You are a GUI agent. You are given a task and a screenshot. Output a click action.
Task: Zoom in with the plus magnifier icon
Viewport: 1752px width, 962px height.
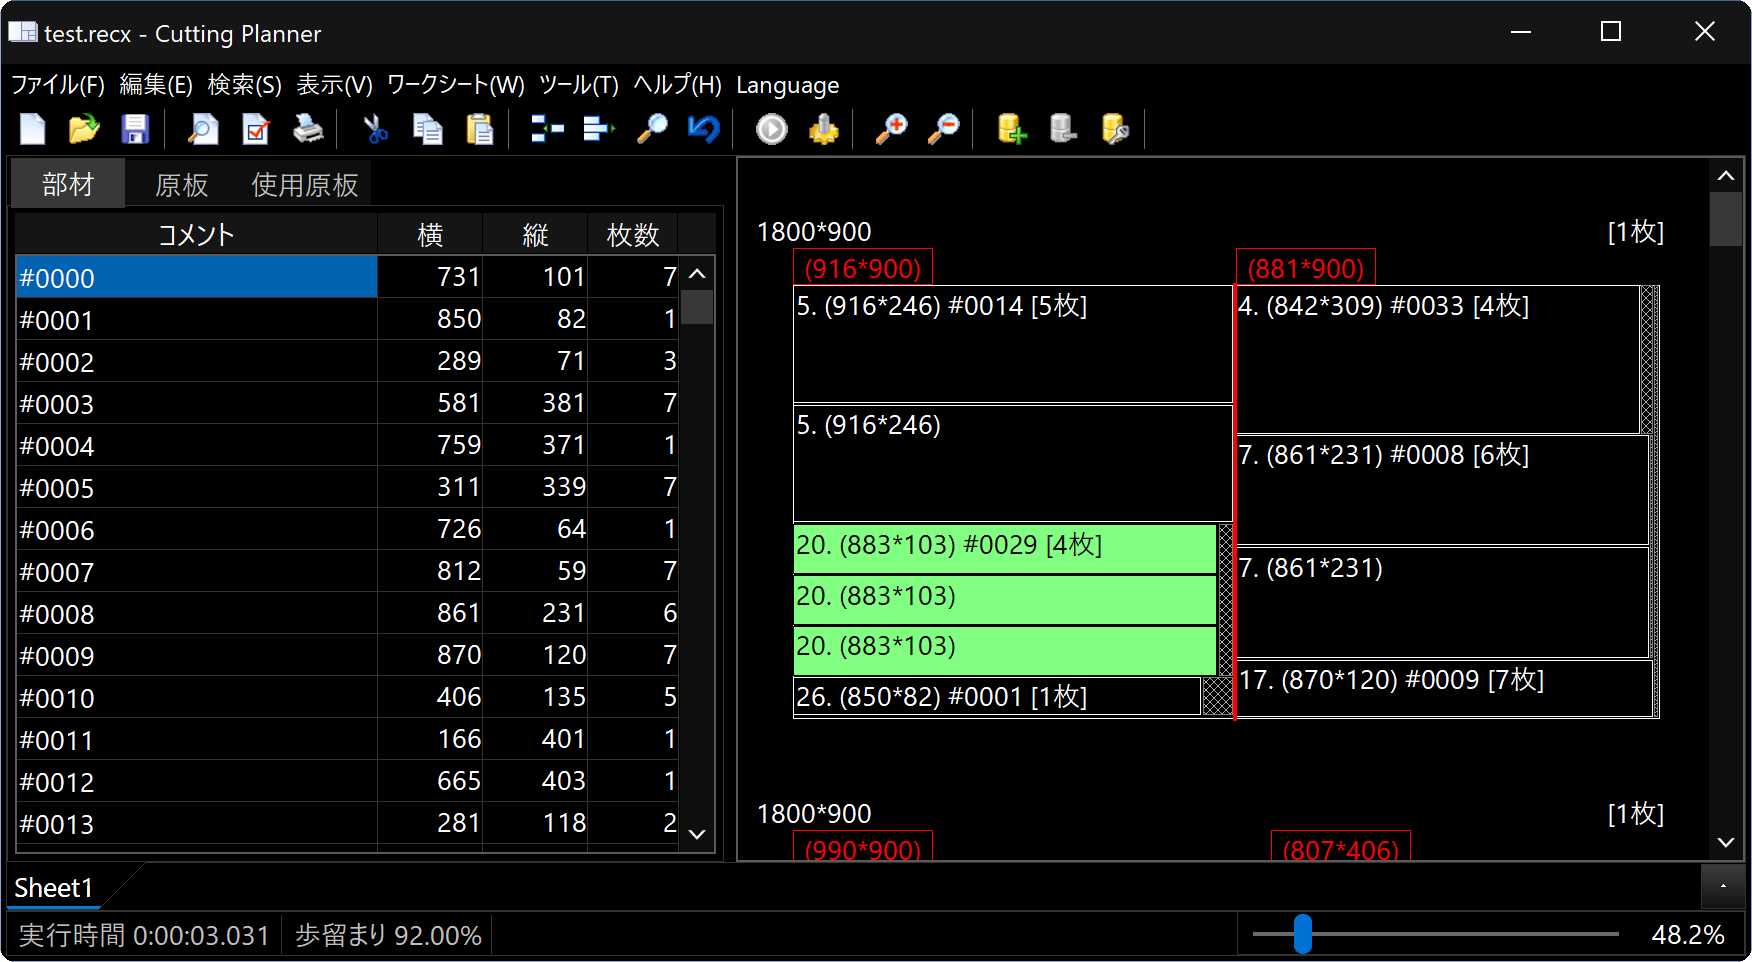(891, 129)
